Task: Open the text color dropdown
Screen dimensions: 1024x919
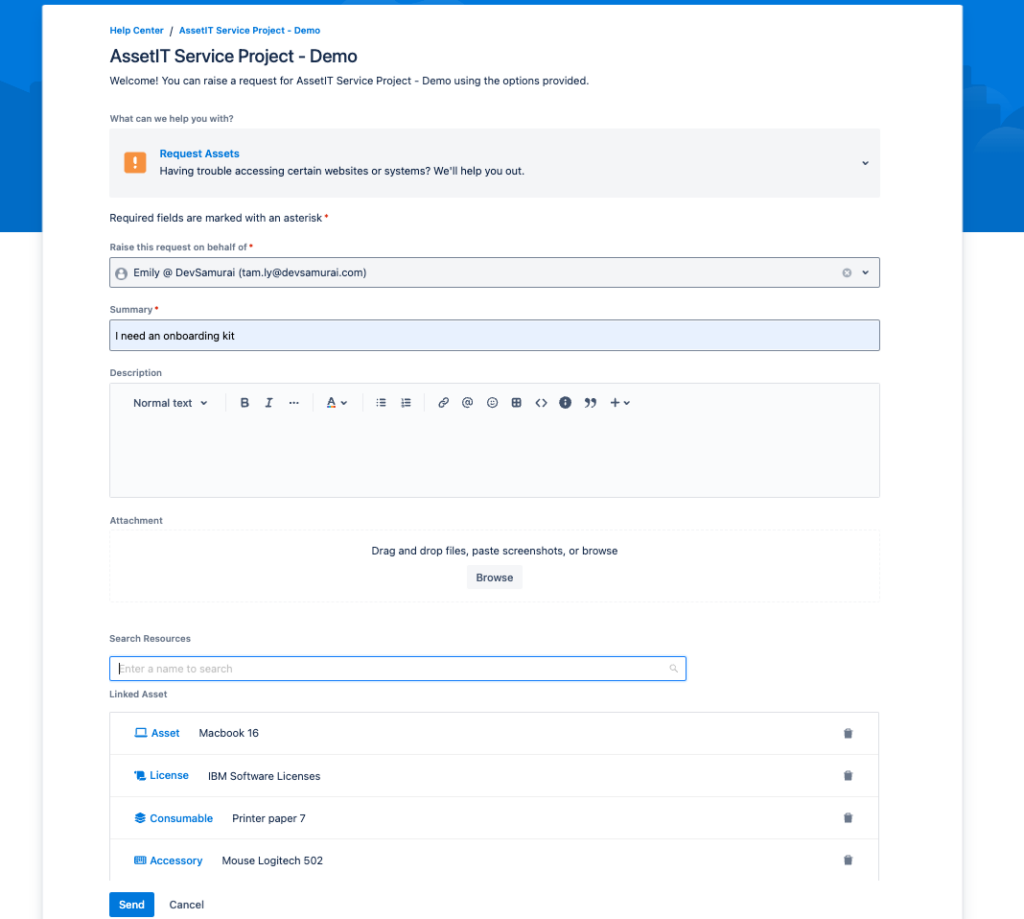Action: (337, 403)
